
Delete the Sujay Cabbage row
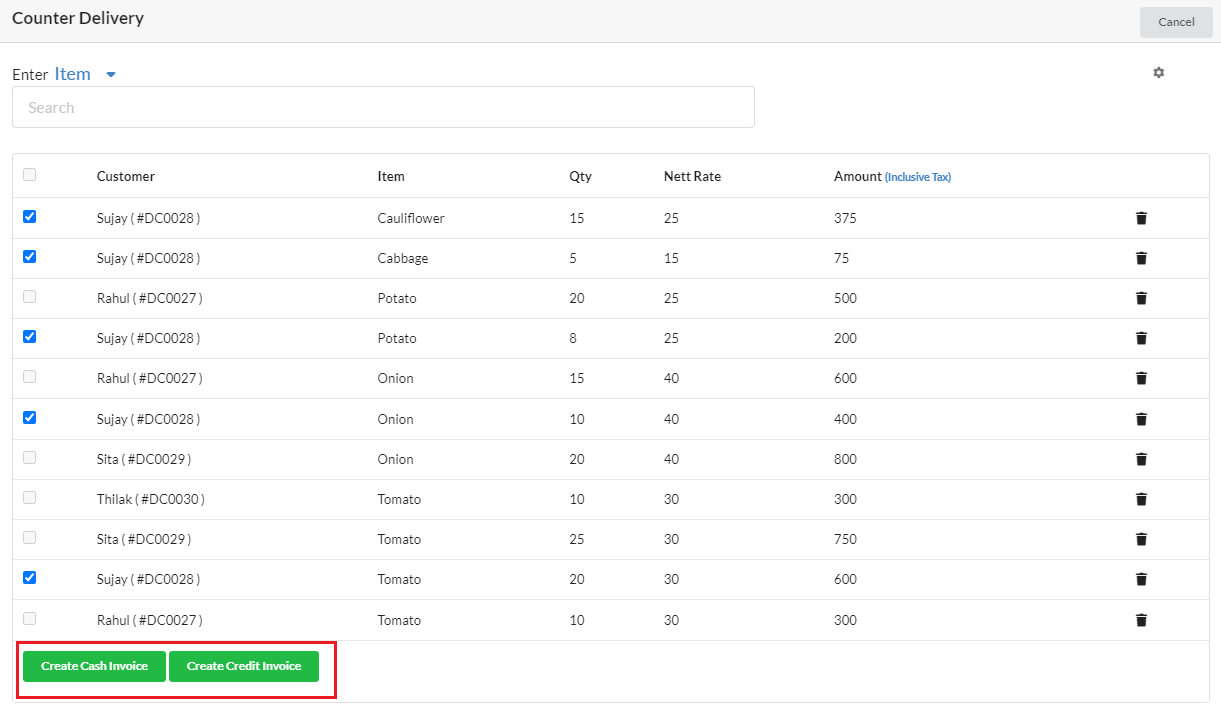pyautogui.click(x=1141, y=258)
